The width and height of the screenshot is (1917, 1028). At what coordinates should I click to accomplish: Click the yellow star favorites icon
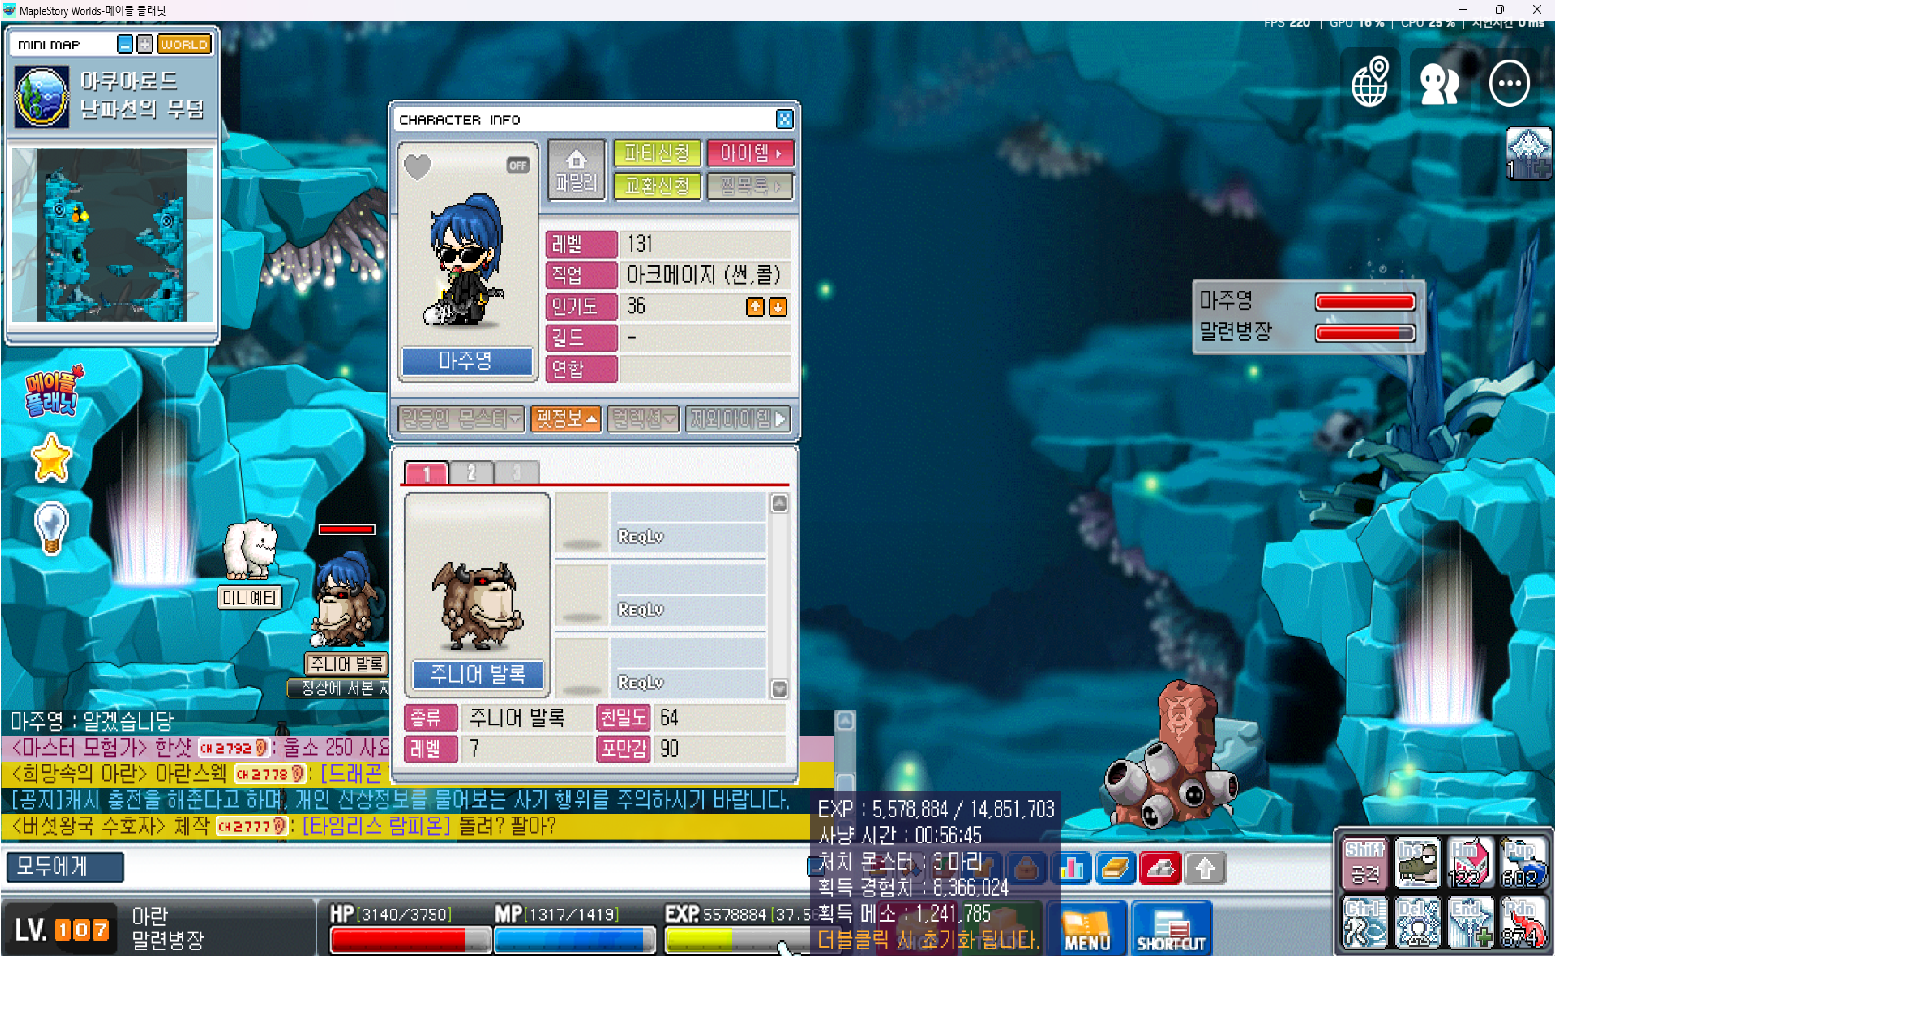click(51, 459)
